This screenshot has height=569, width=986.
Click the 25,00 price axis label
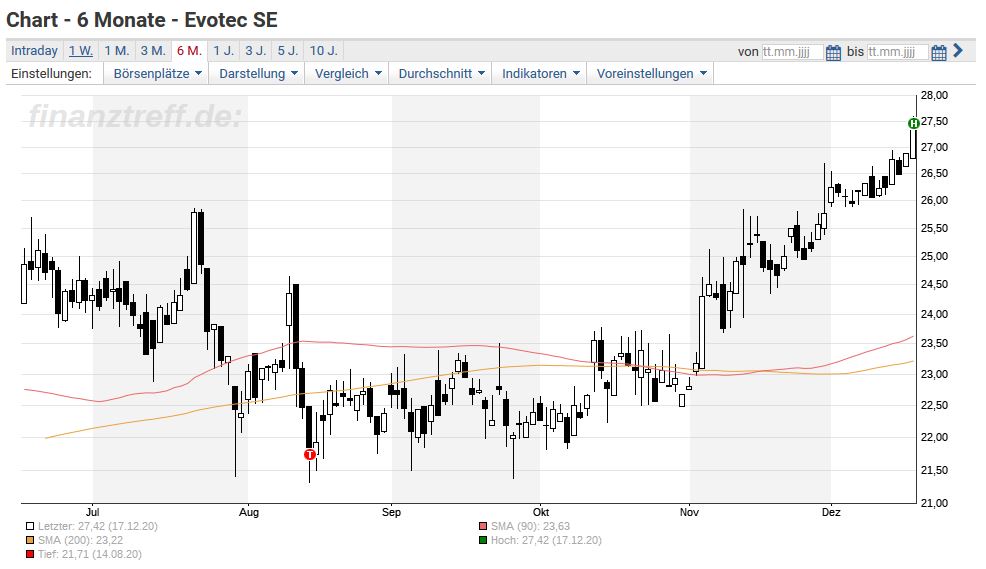pos(934,257)
